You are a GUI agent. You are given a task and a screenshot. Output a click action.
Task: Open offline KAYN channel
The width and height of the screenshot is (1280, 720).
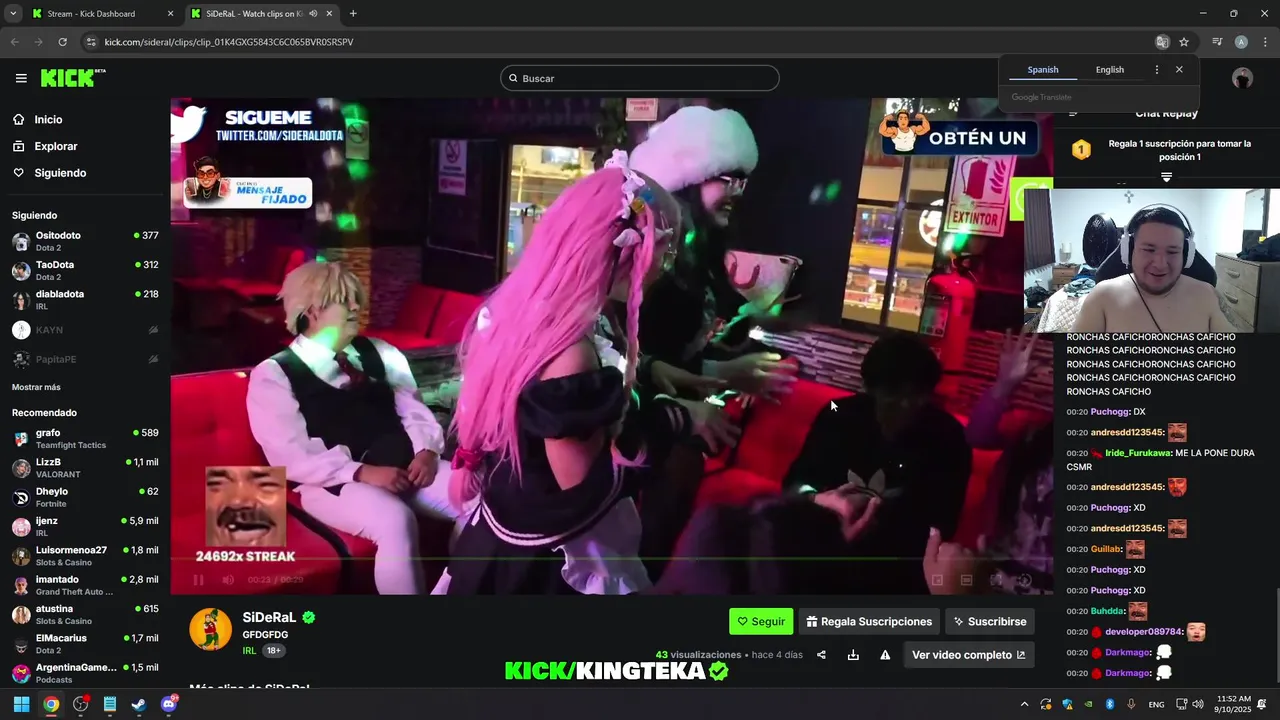[x=85, y=329]
